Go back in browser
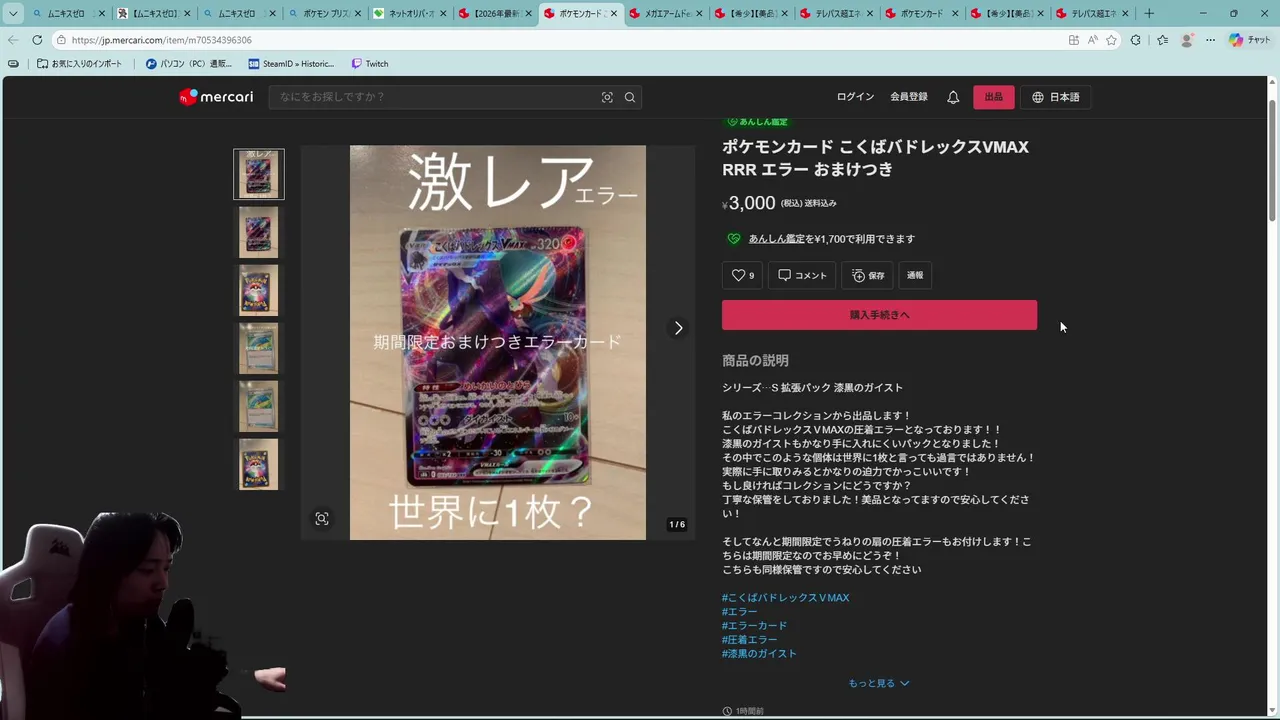This screenshot has width=1280, height=720. pos(13,40)
